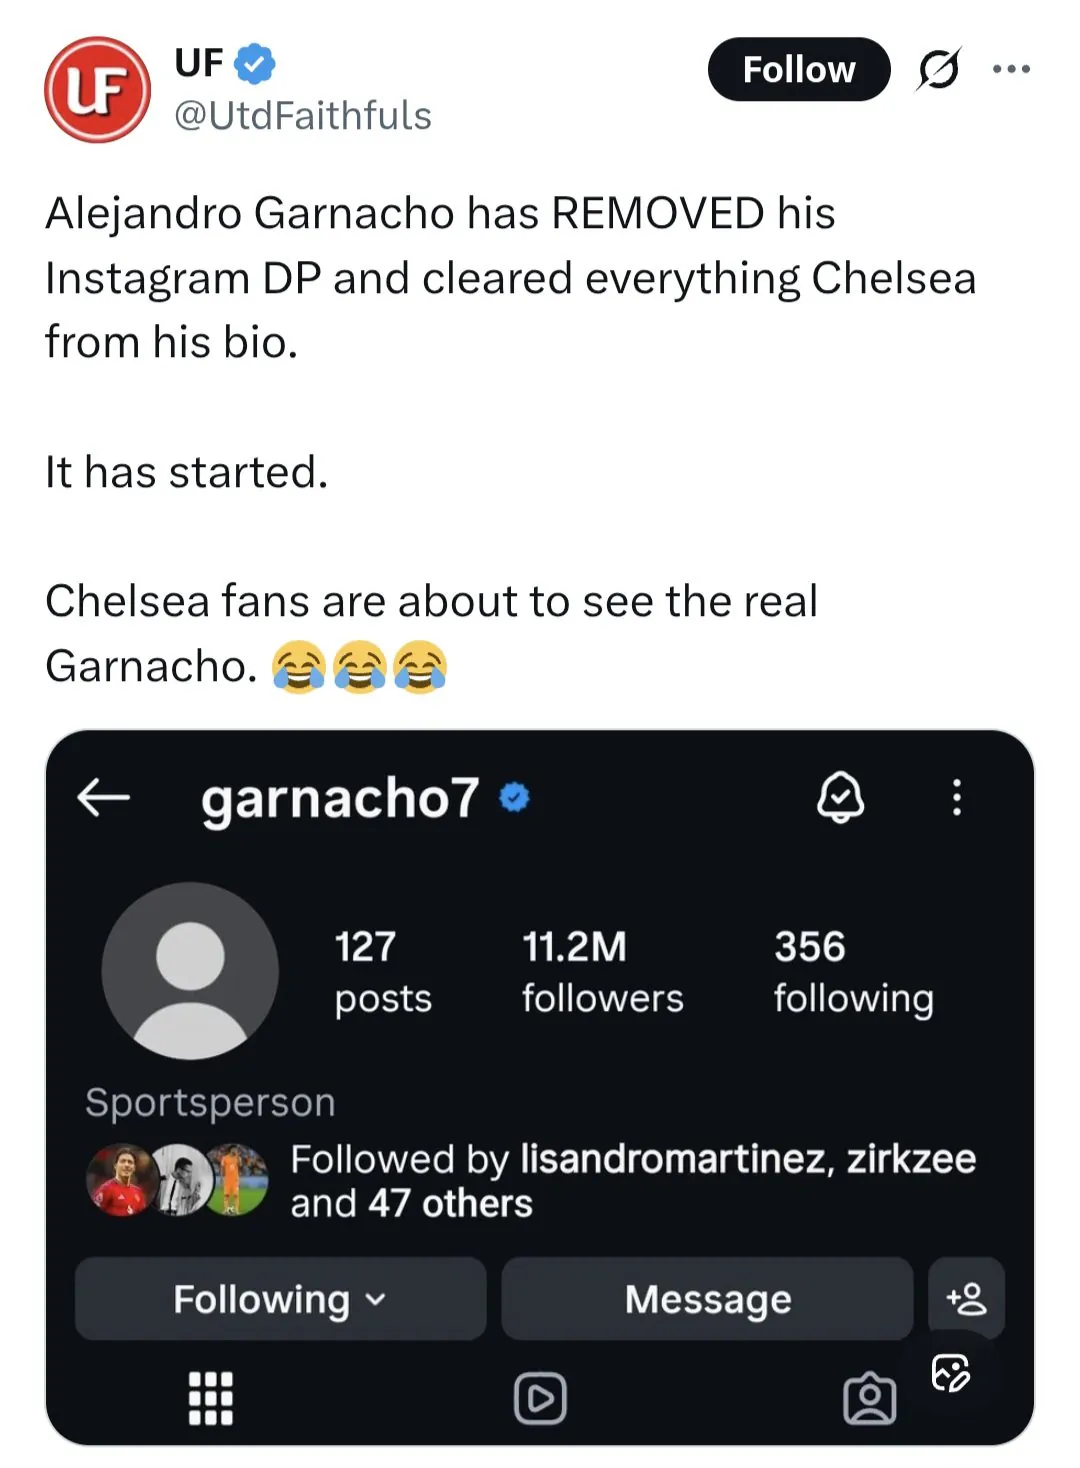The height and width of the screenshot is (1468, 1080).
Task: Tap the blank default profile picture
Action: pyautogui.click(x=190, y=970)
